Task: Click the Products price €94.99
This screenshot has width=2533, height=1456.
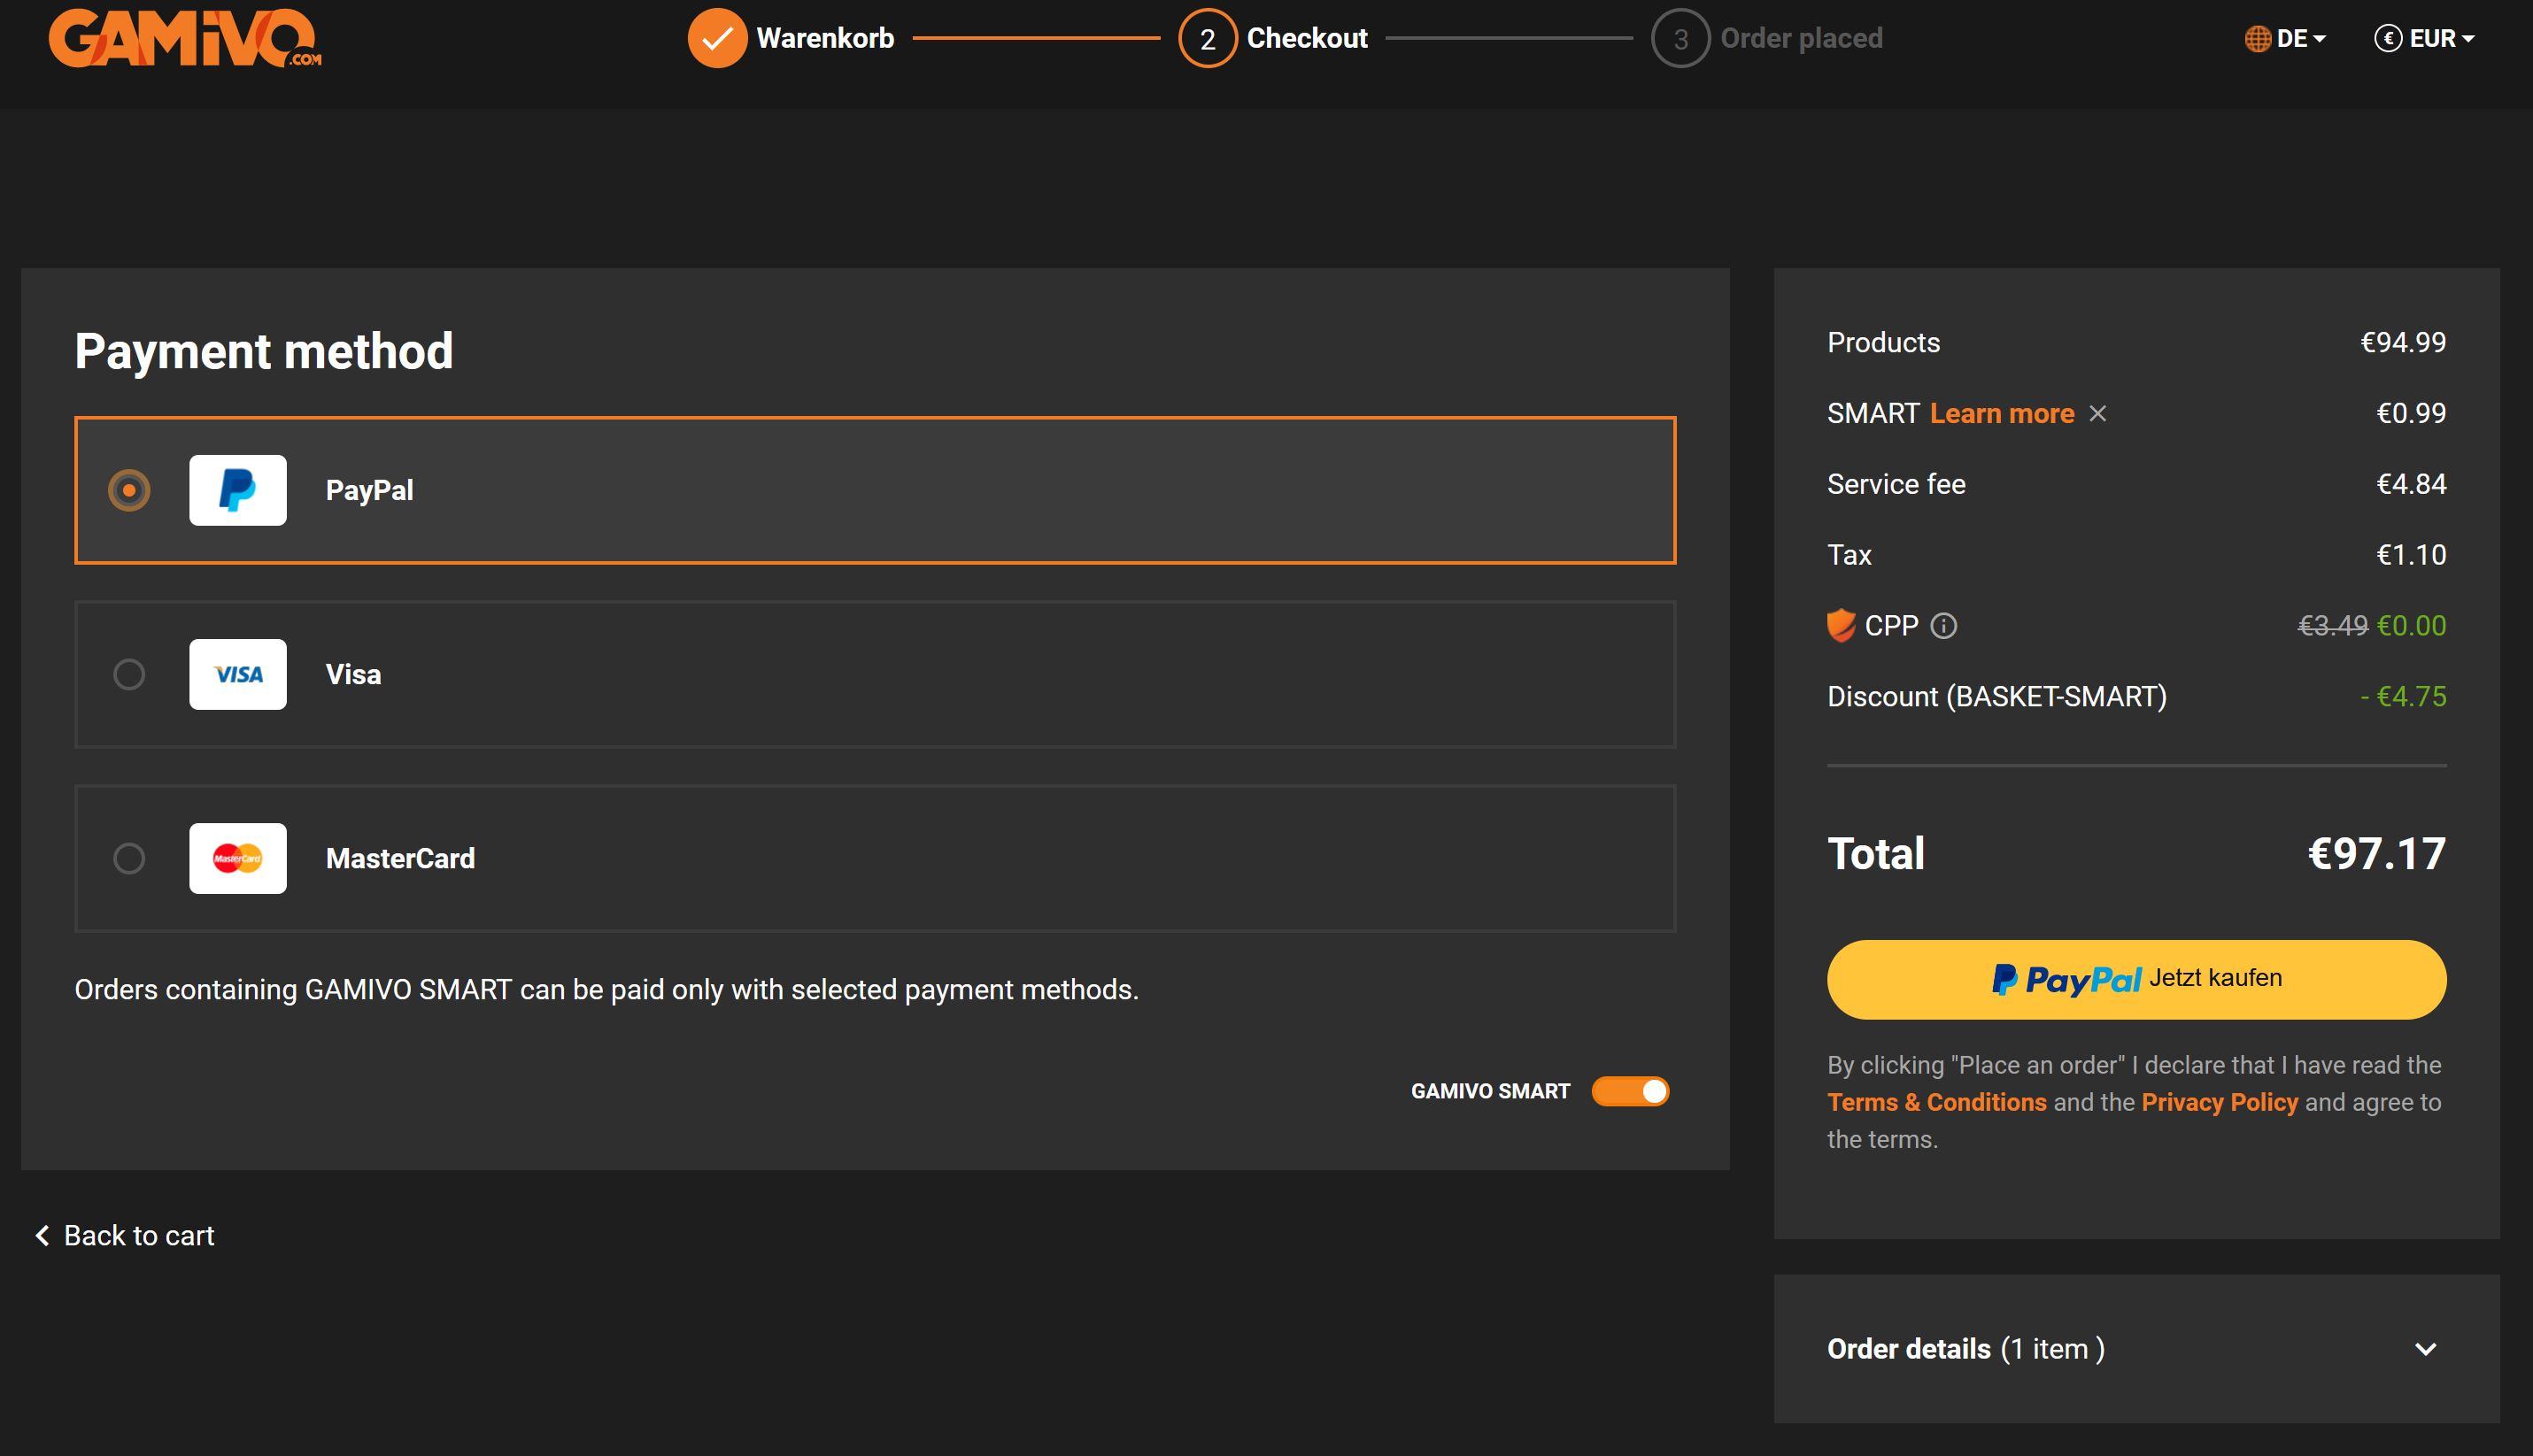Action: point(2403,342)
